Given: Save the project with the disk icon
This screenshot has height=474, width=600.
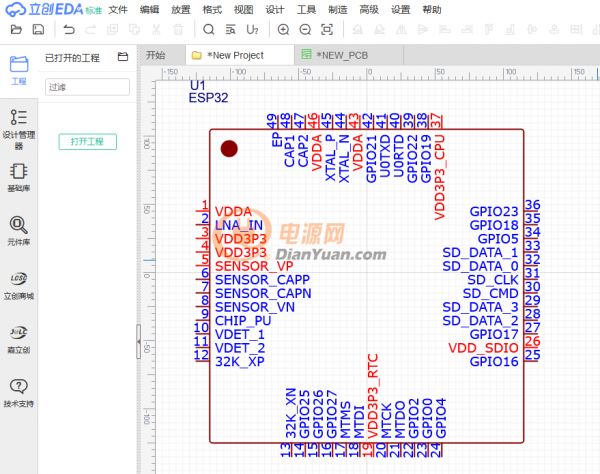Looking at the screenshot, I should pos(38,29).
